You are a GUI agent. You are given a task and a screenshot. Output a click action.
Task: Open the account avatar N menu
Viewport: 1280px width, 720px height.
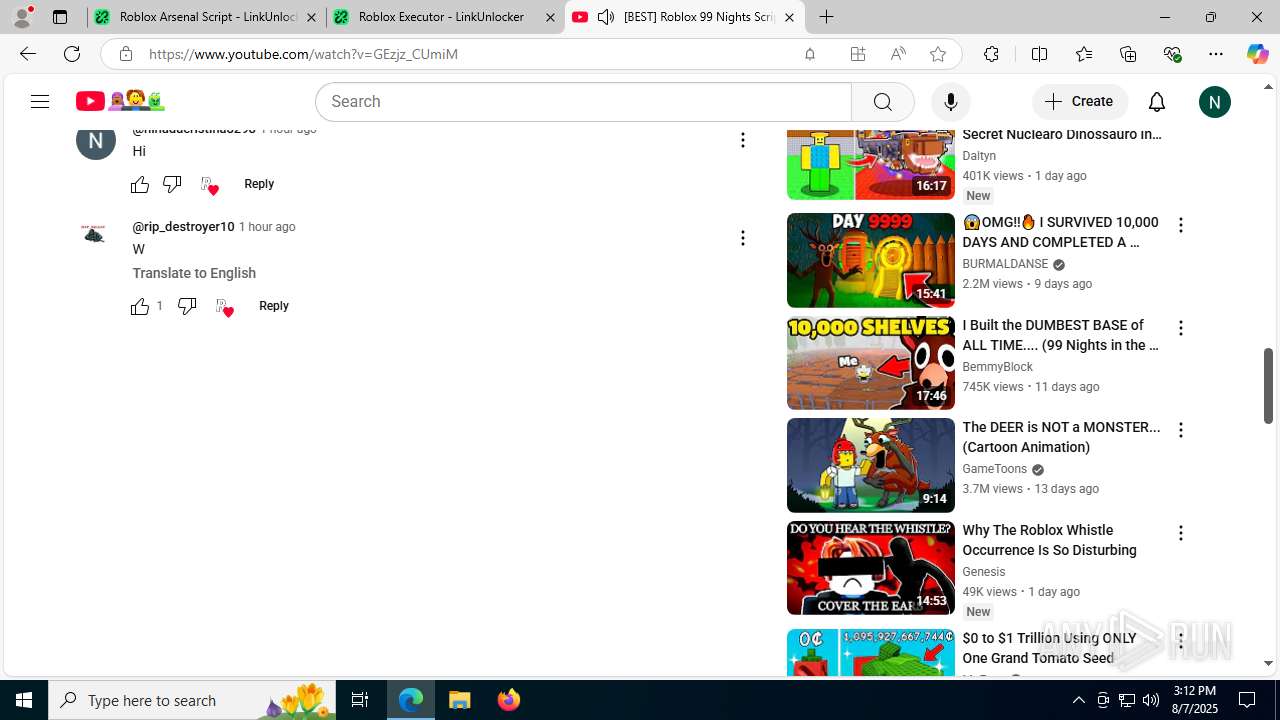1214,102
